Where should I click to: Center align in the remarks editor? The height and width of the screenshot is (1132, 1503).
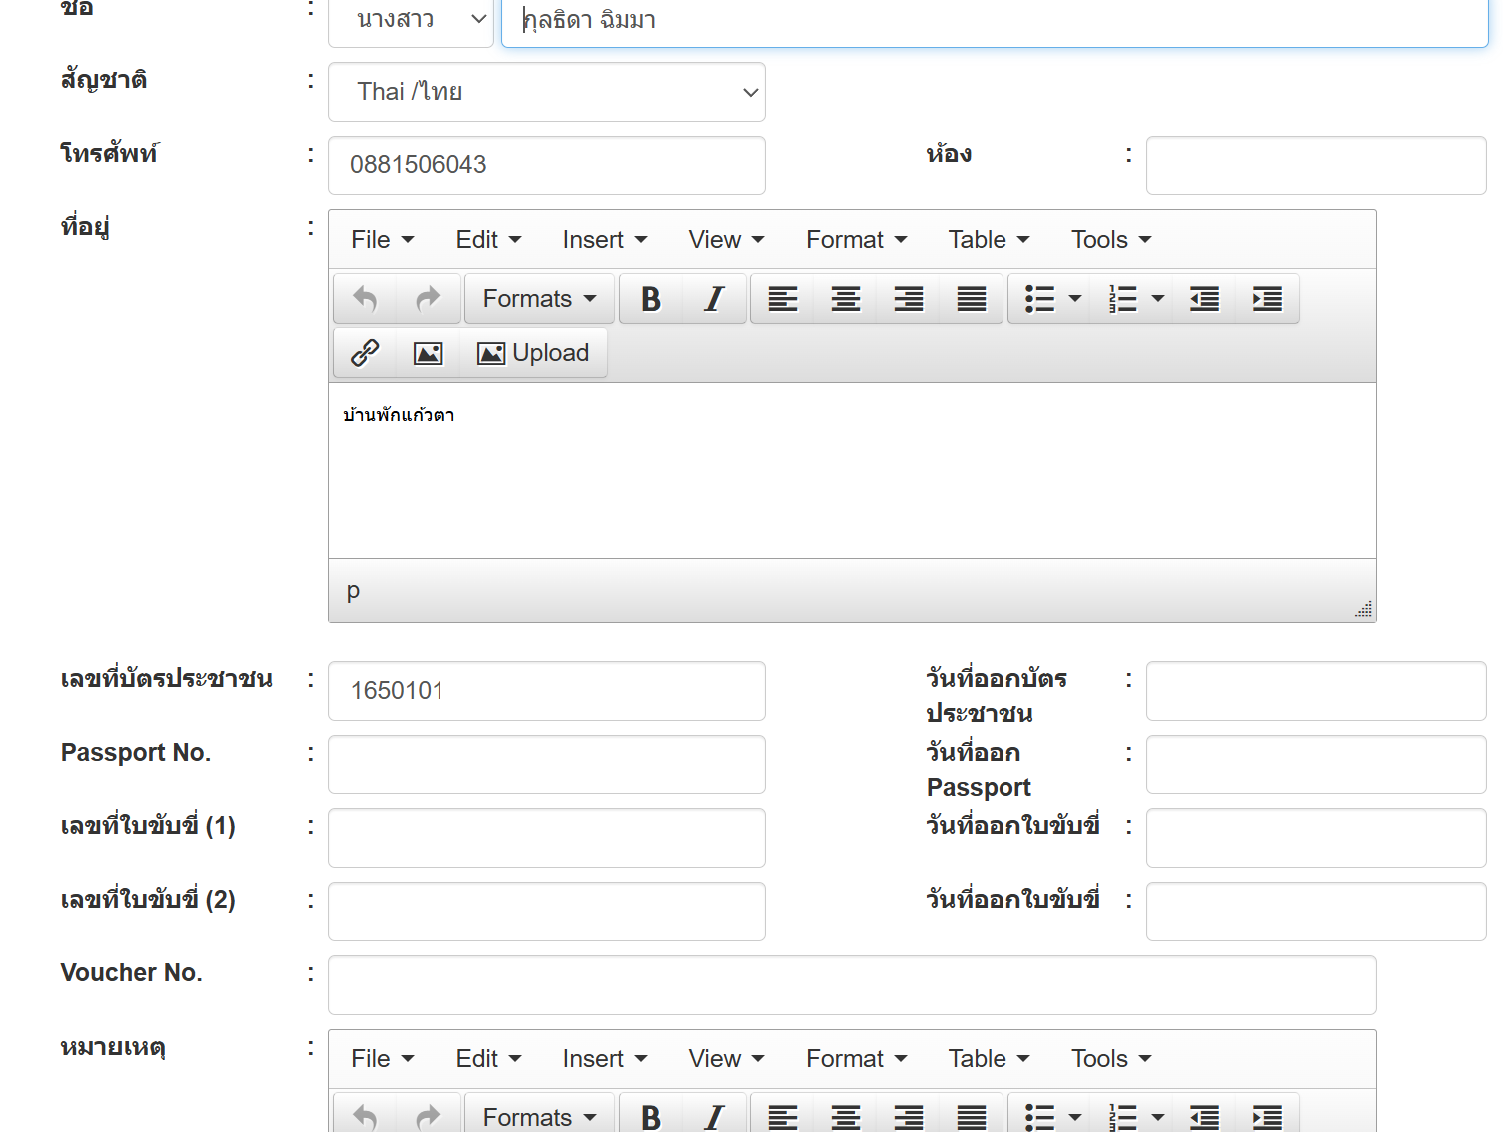[x=846, y=1116]
